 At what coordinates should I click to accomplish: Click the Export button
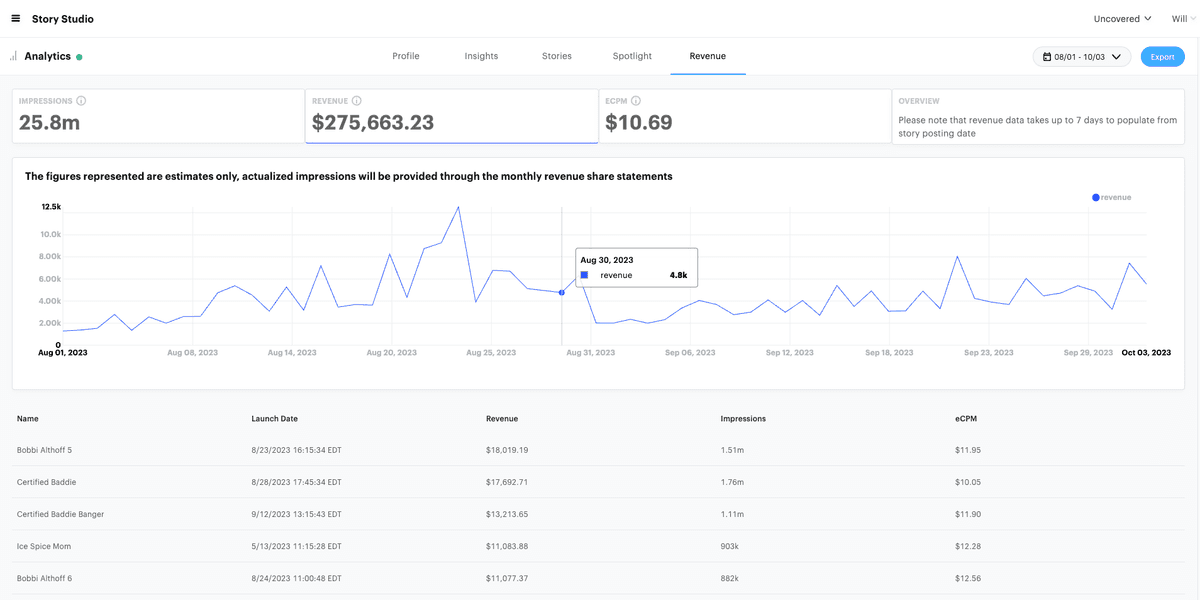[1162, 57]
